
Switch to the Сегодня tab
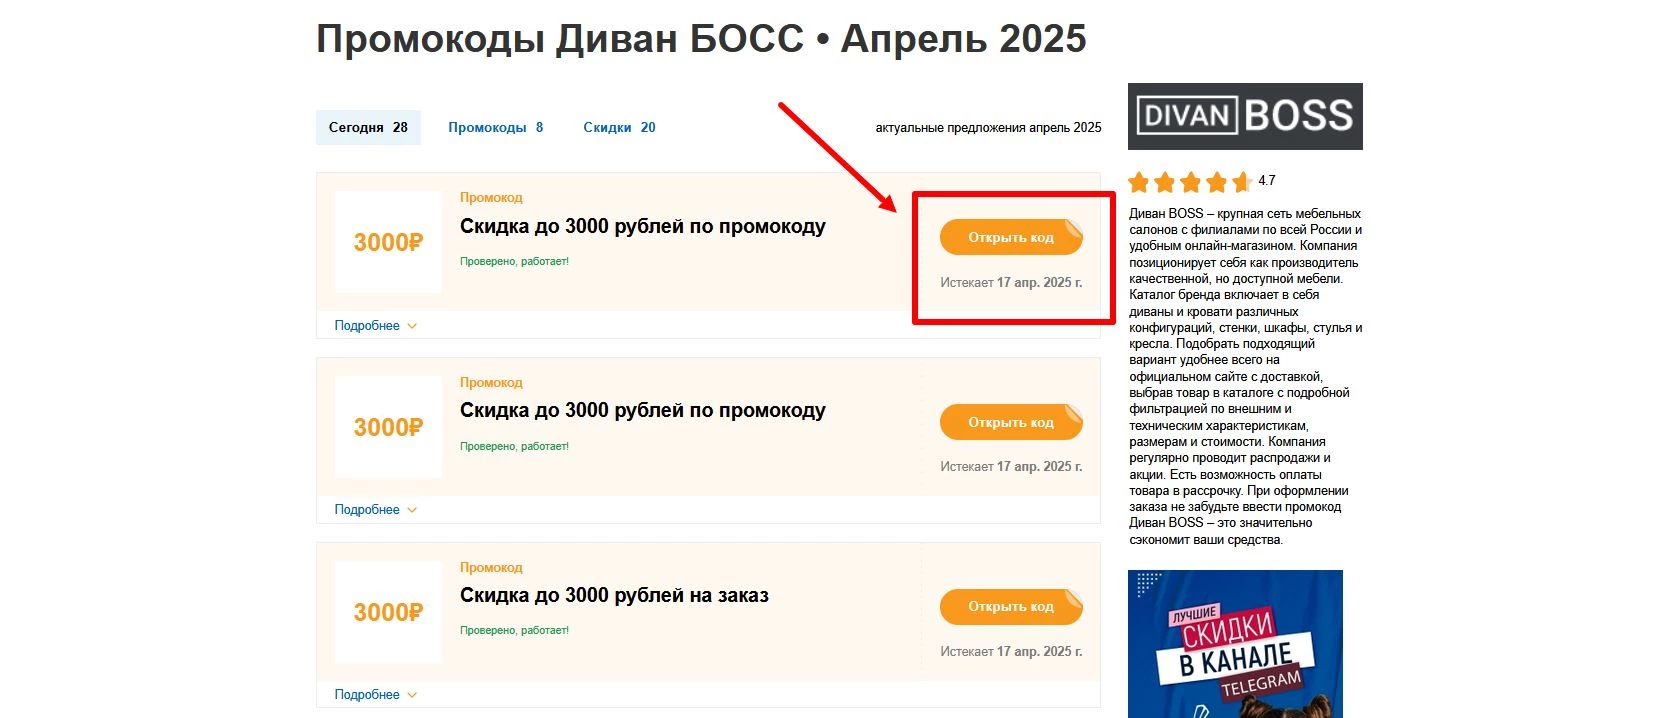click(x=368, y=127)
